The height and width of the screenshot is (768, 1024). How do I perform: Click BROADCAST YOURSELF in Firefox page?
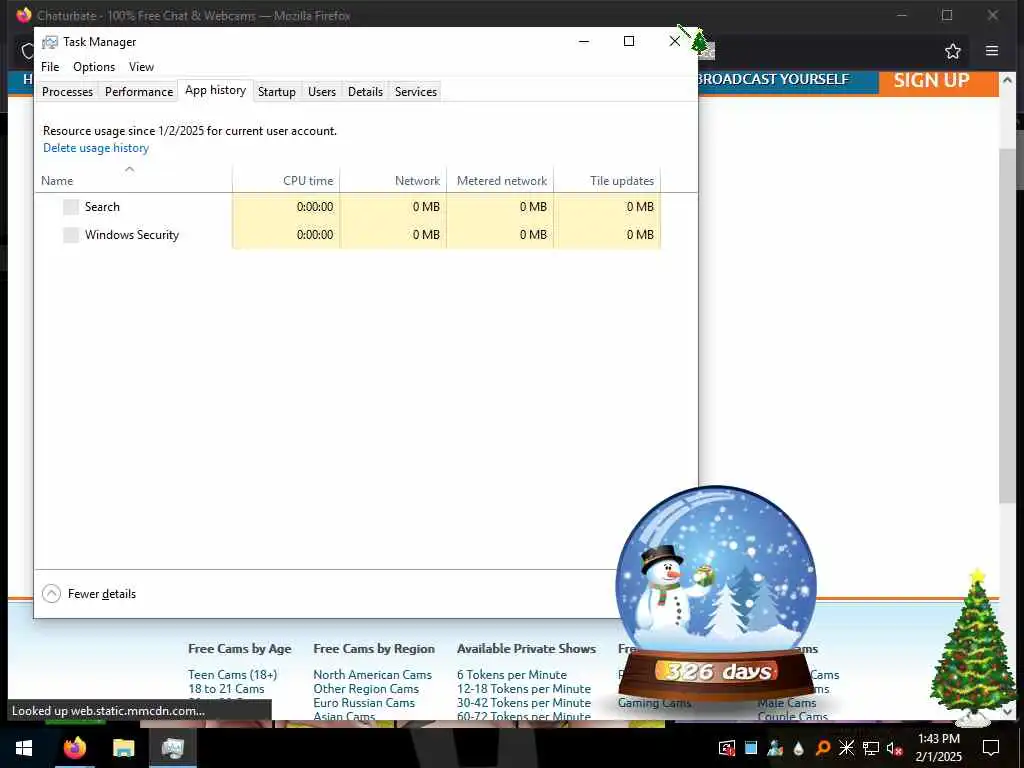pos(773,79)
